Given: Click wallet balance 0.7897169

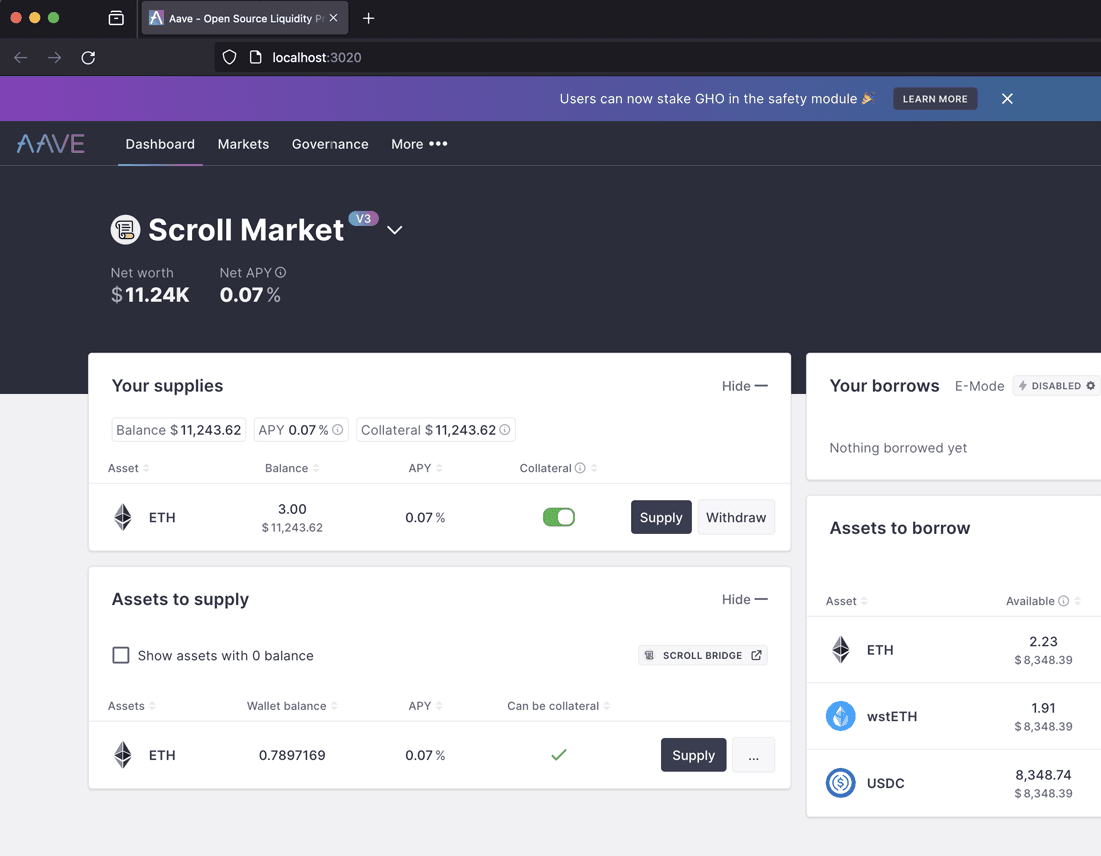Looking at the screenshot, I should (292, 755).
